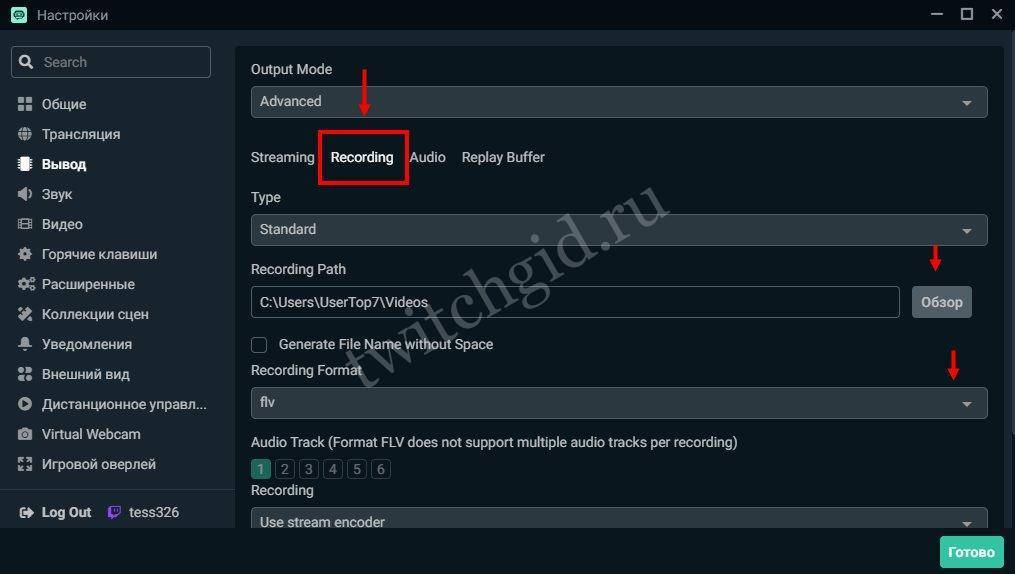Toggle audio track 2
The image size is (1015, 574).
[x=284, y=469]
